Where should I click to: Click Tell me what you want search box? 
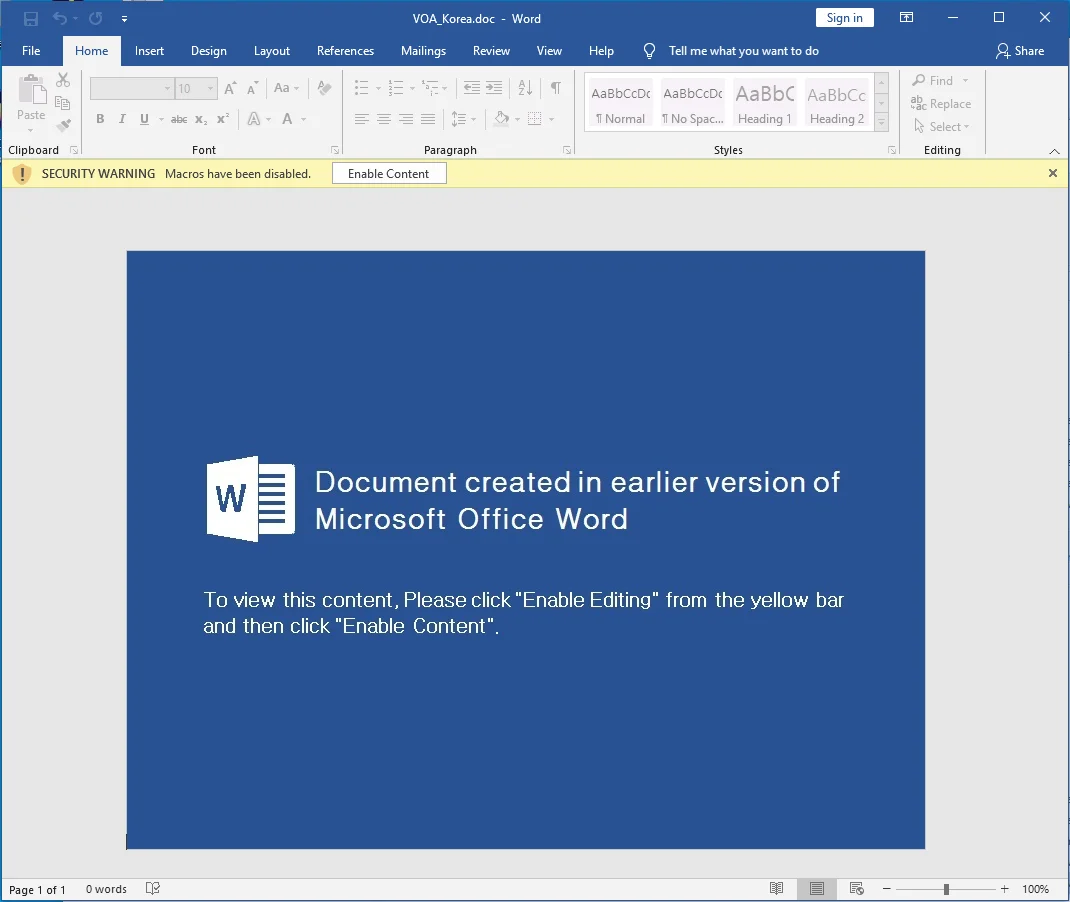pos(743,51)
